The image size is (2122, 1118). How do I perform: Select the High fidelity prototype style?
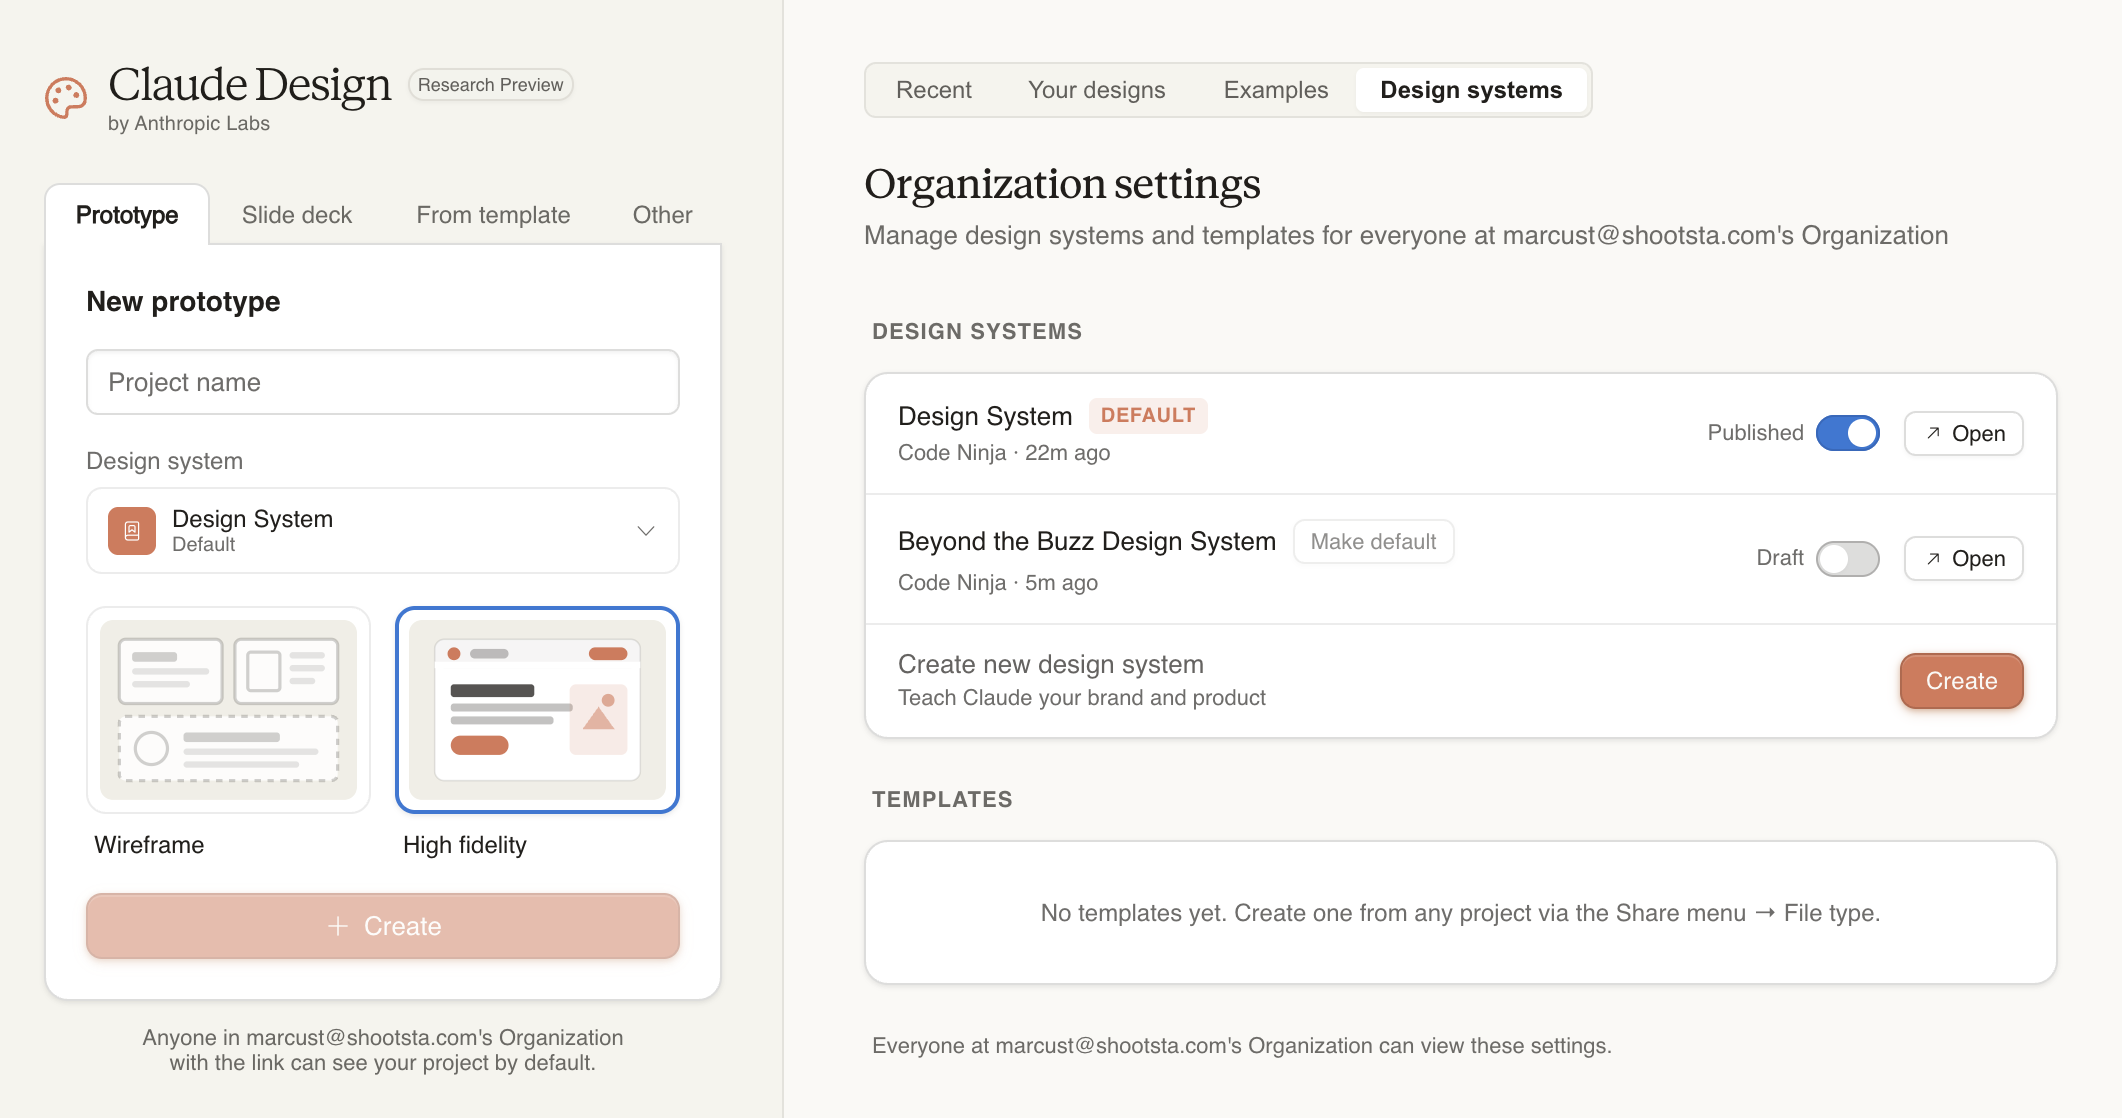tap(537, 711)
